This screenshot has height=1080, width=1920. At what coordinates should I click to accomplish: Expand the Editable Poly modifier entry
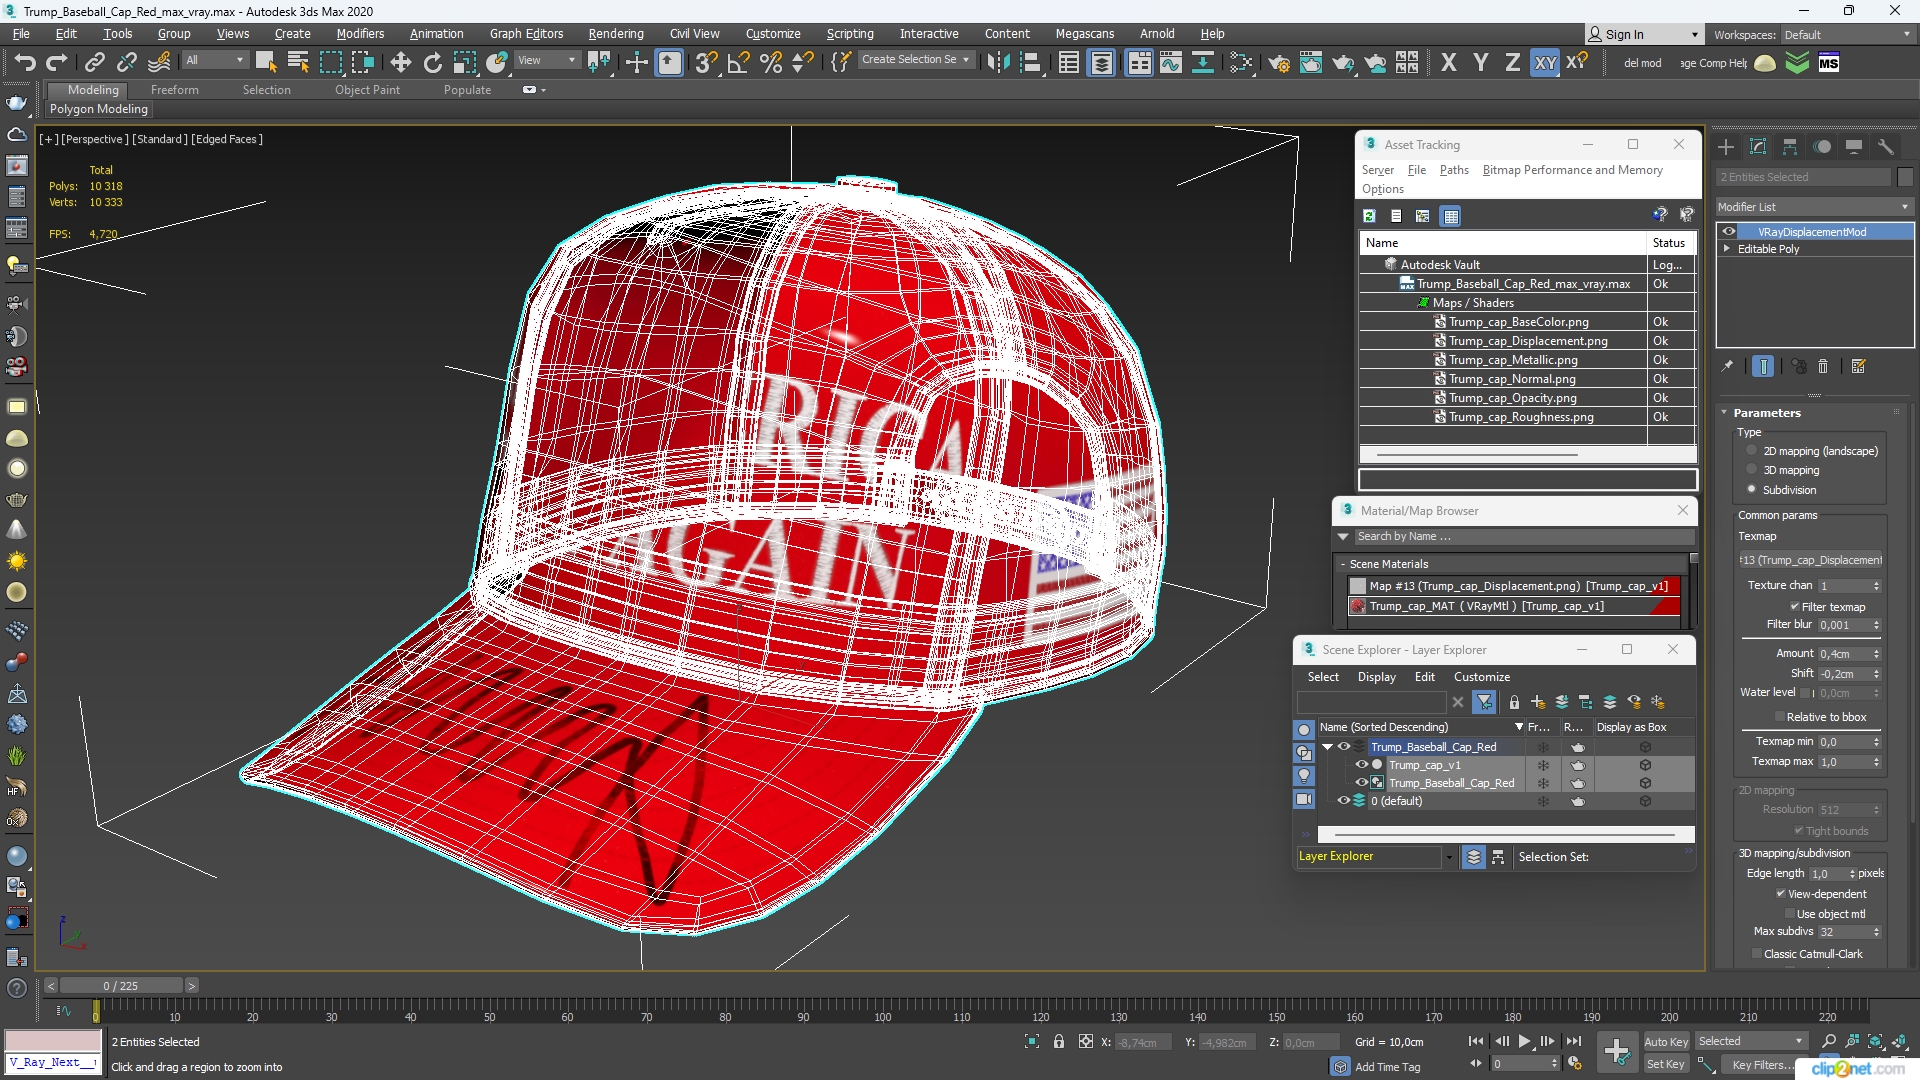tap(1727, 249)
